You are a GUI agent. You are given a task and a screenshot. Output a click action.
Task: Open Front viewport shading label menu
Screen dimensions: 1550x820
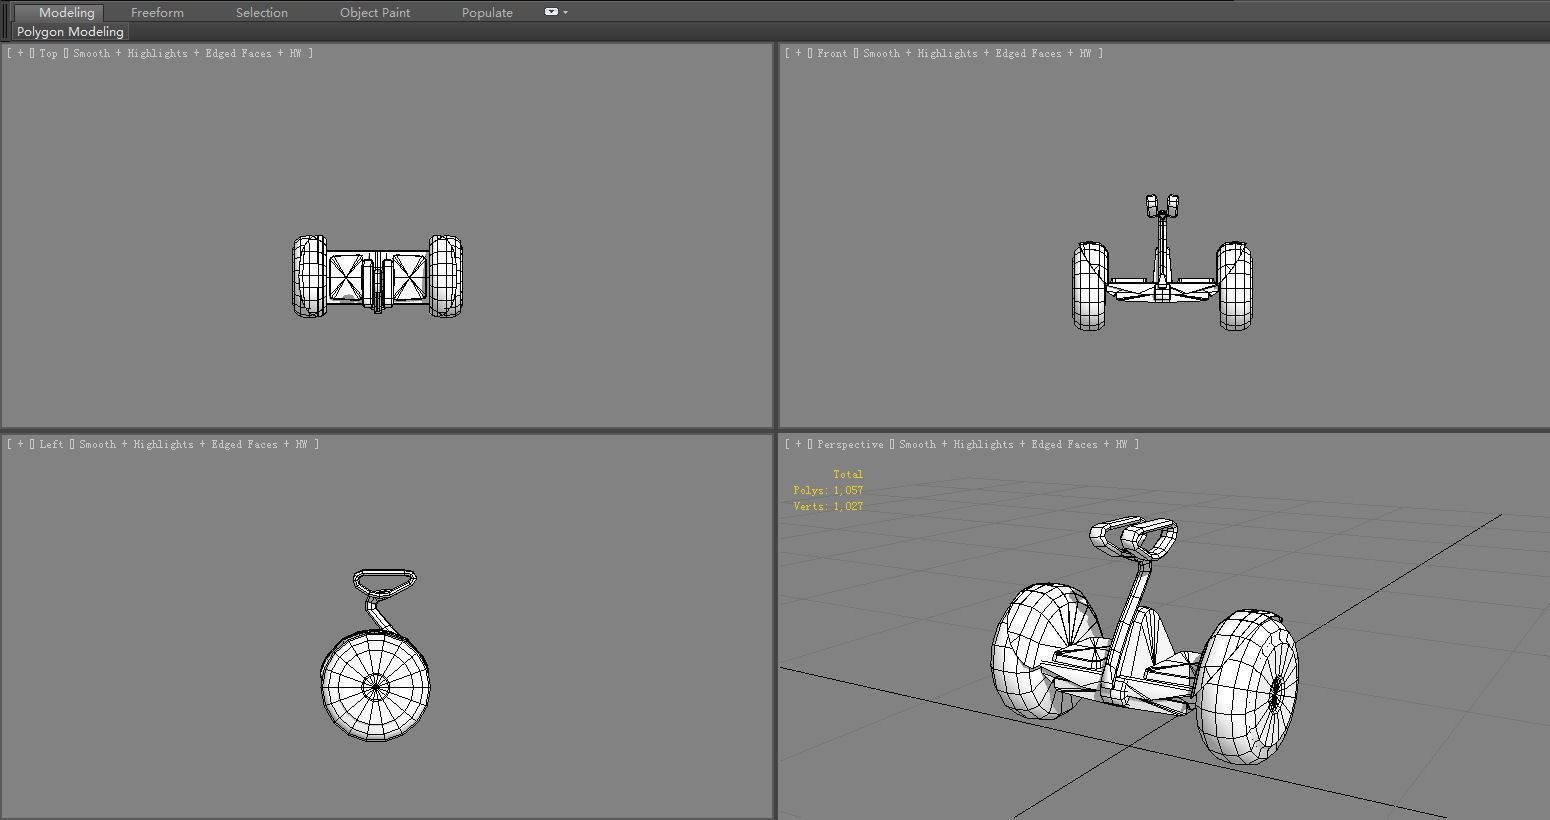977,54
